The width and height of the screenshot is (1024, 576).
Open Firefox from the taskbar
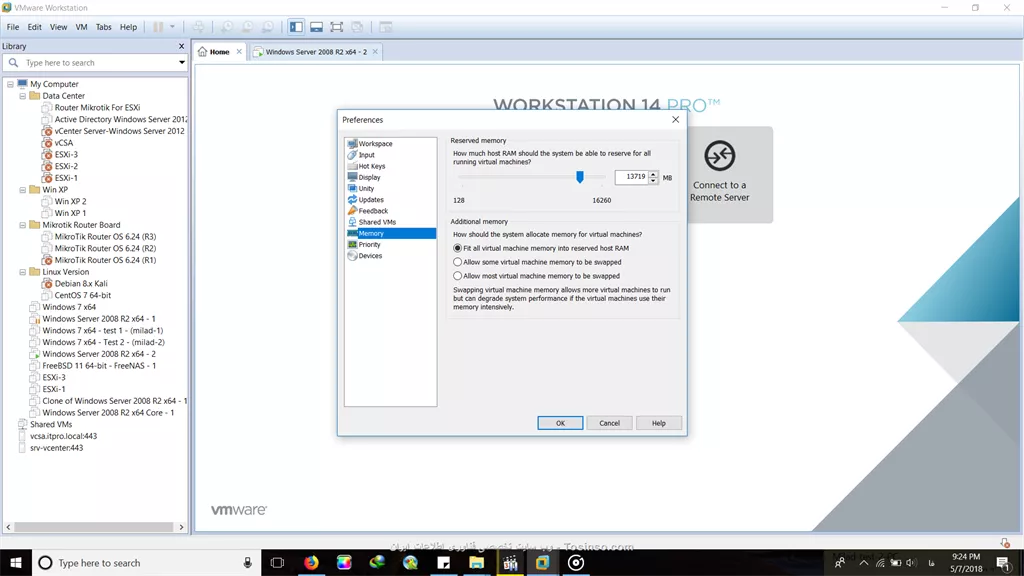312,562
